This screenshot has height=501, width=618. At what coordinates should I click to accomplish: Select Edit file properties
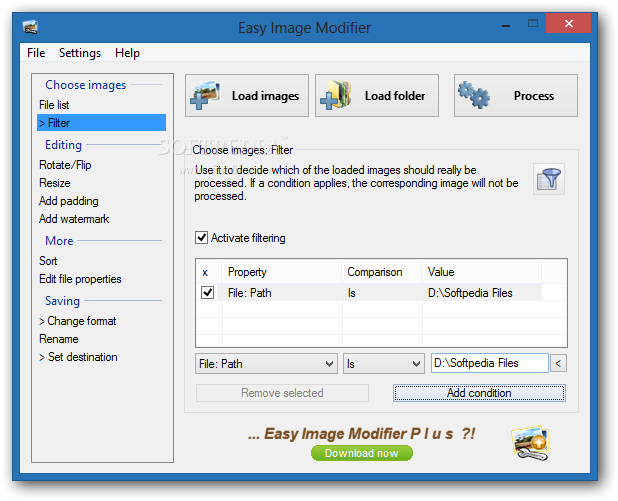click(x=80, y=279)
